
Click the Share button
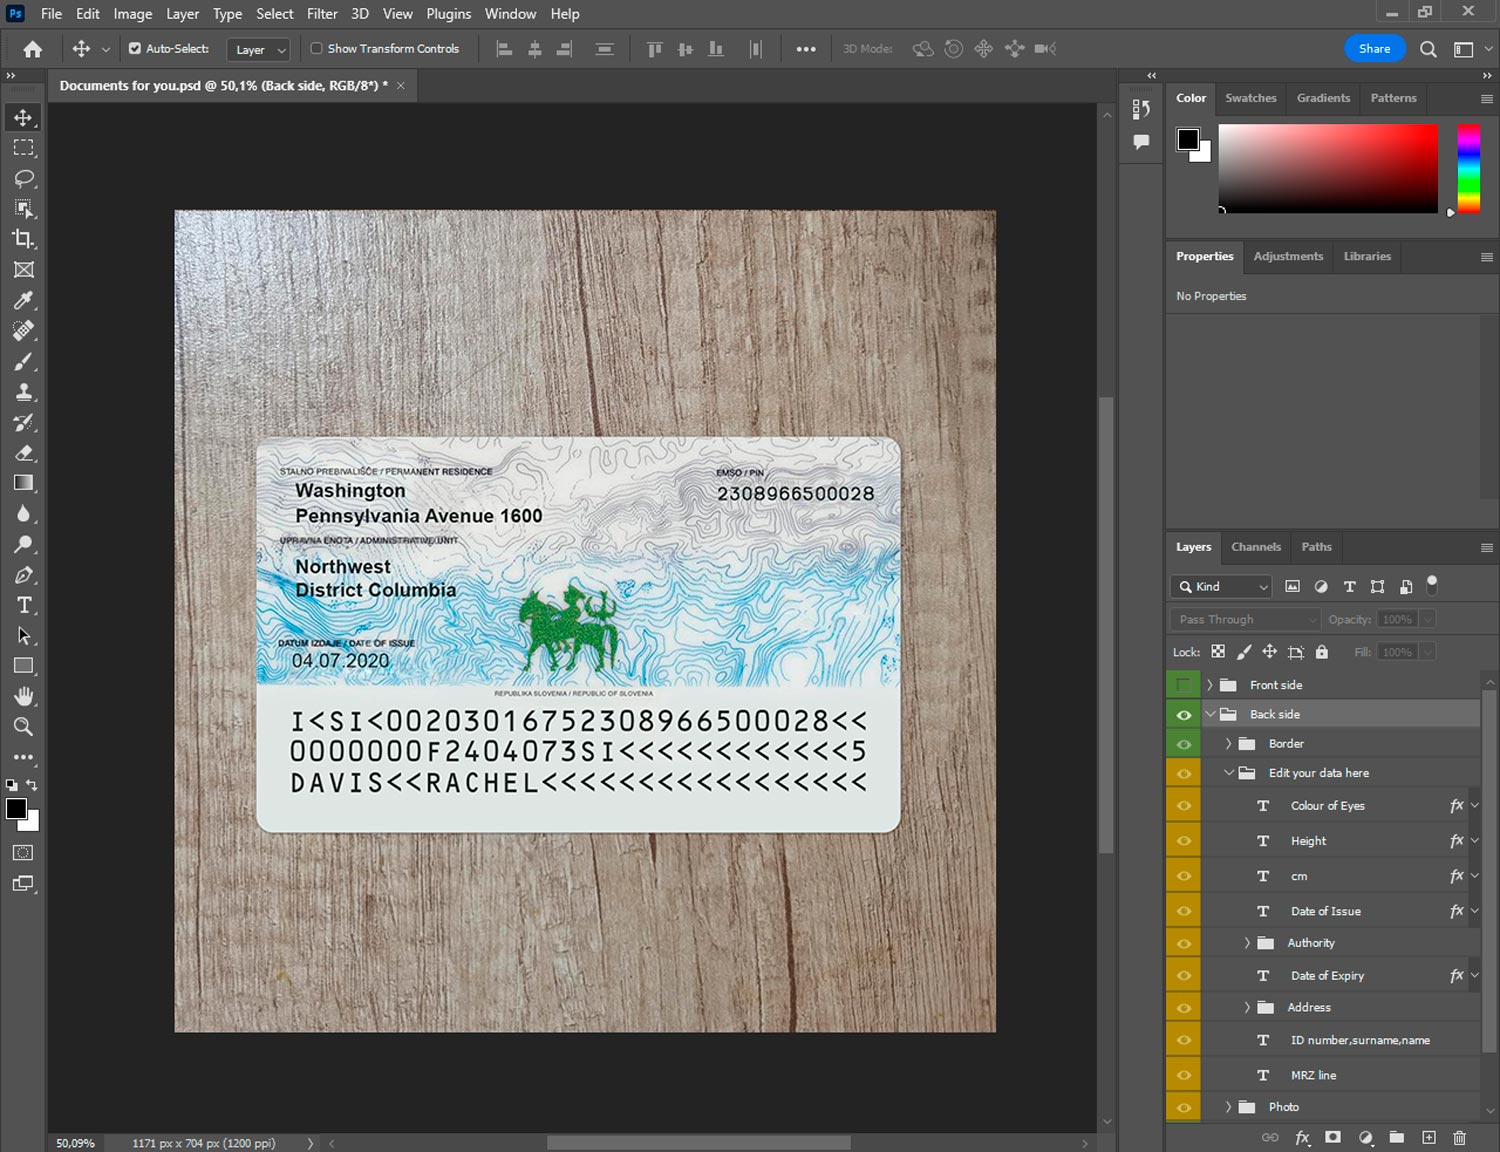(1373, 48)
